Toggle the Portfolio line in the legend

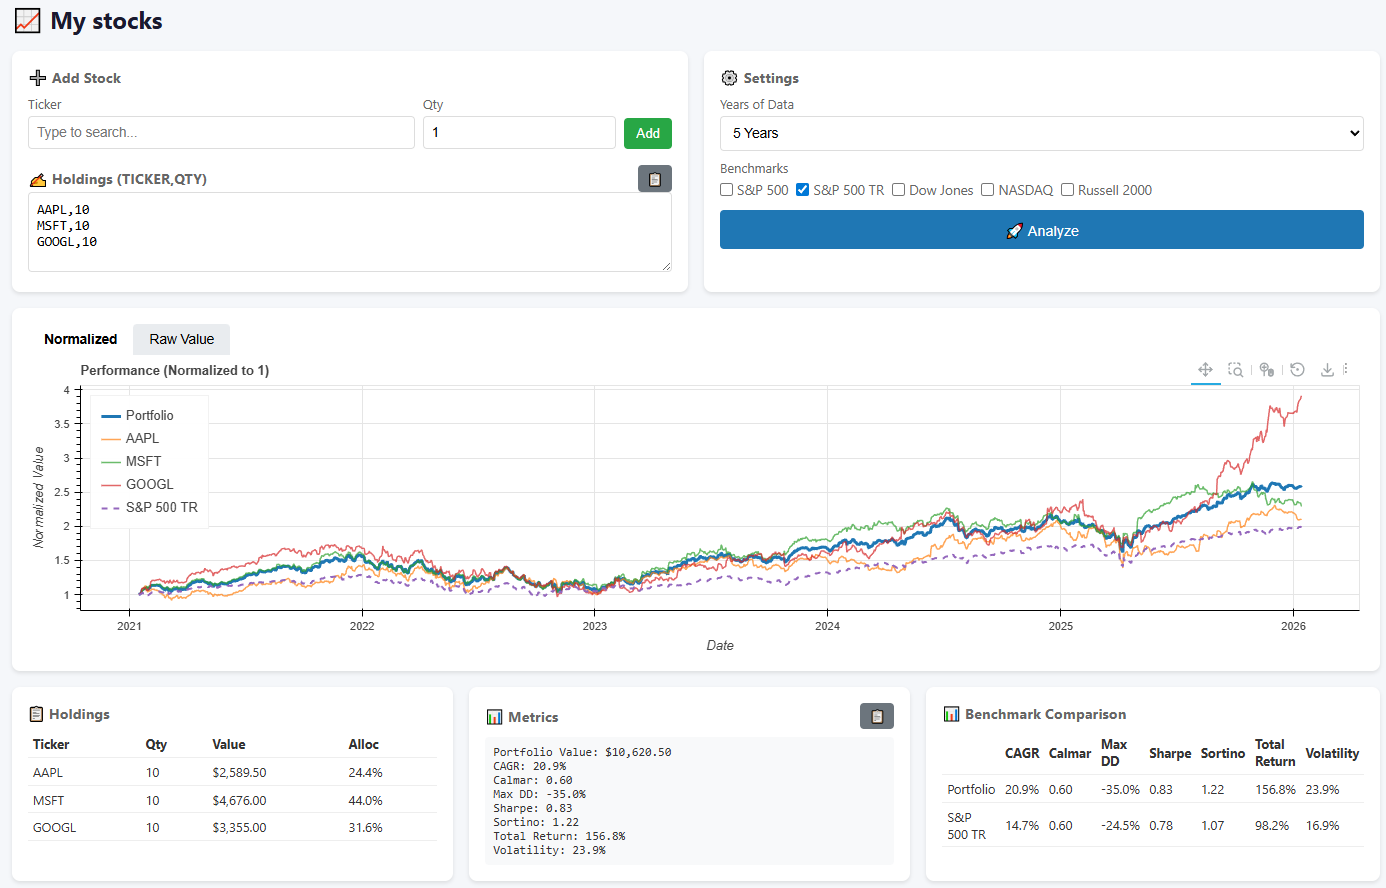[x=145, y=415]
